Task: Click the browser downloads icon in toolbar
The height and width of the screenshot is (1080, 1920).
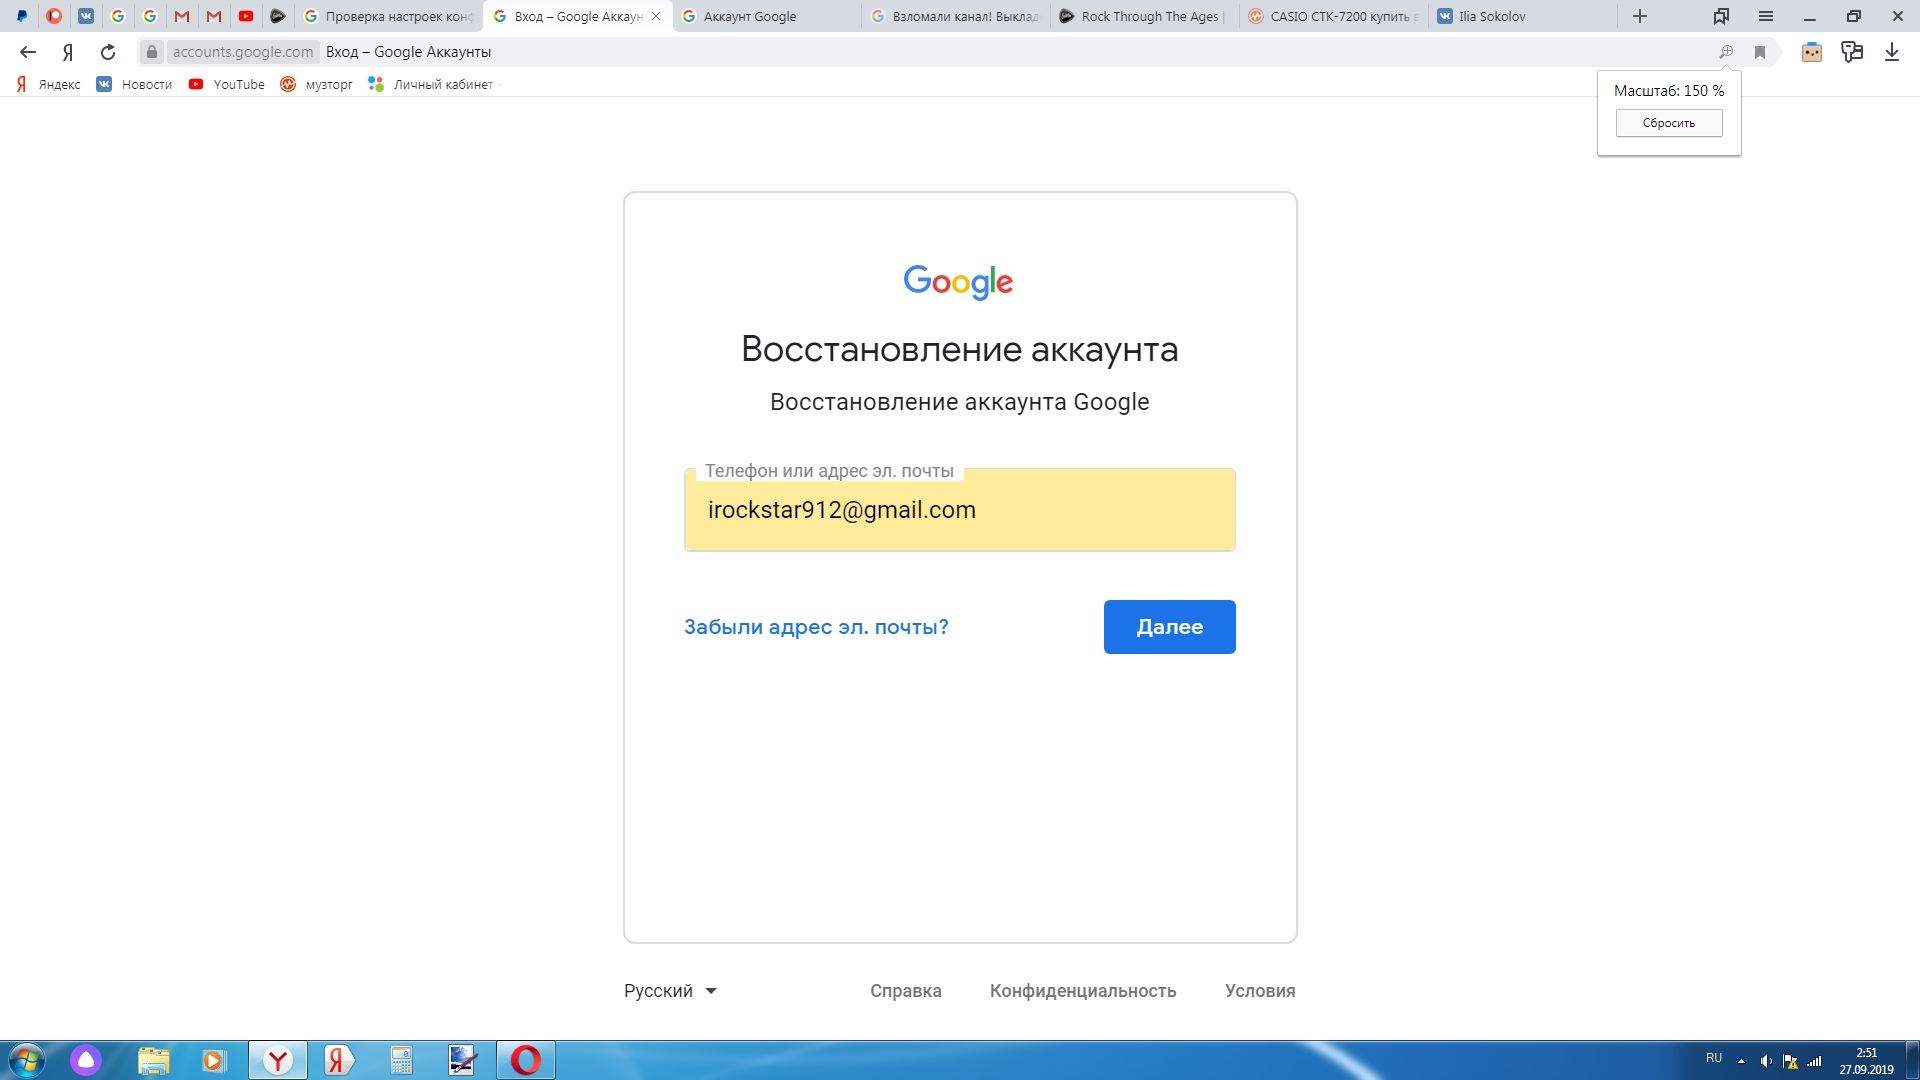Action: 1894,51
